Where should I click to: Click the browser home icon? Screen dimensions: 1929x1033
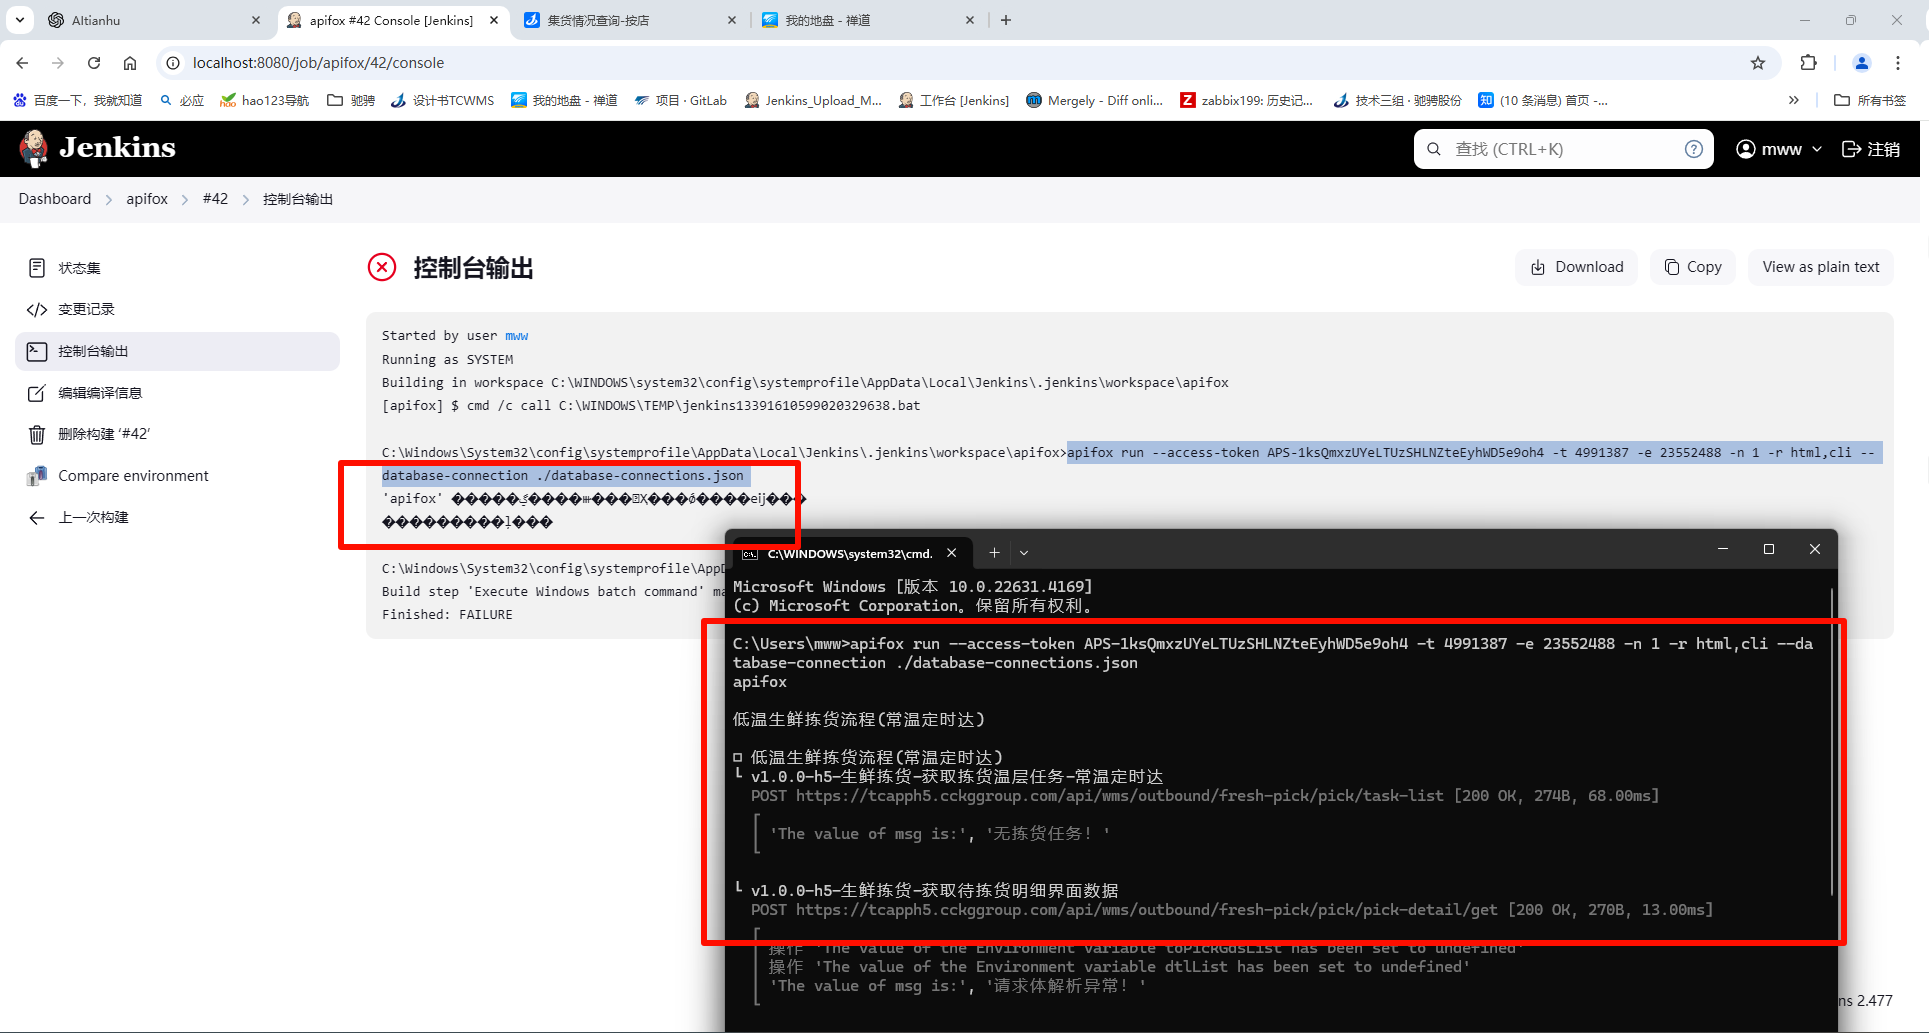click(x=130, y=63)
